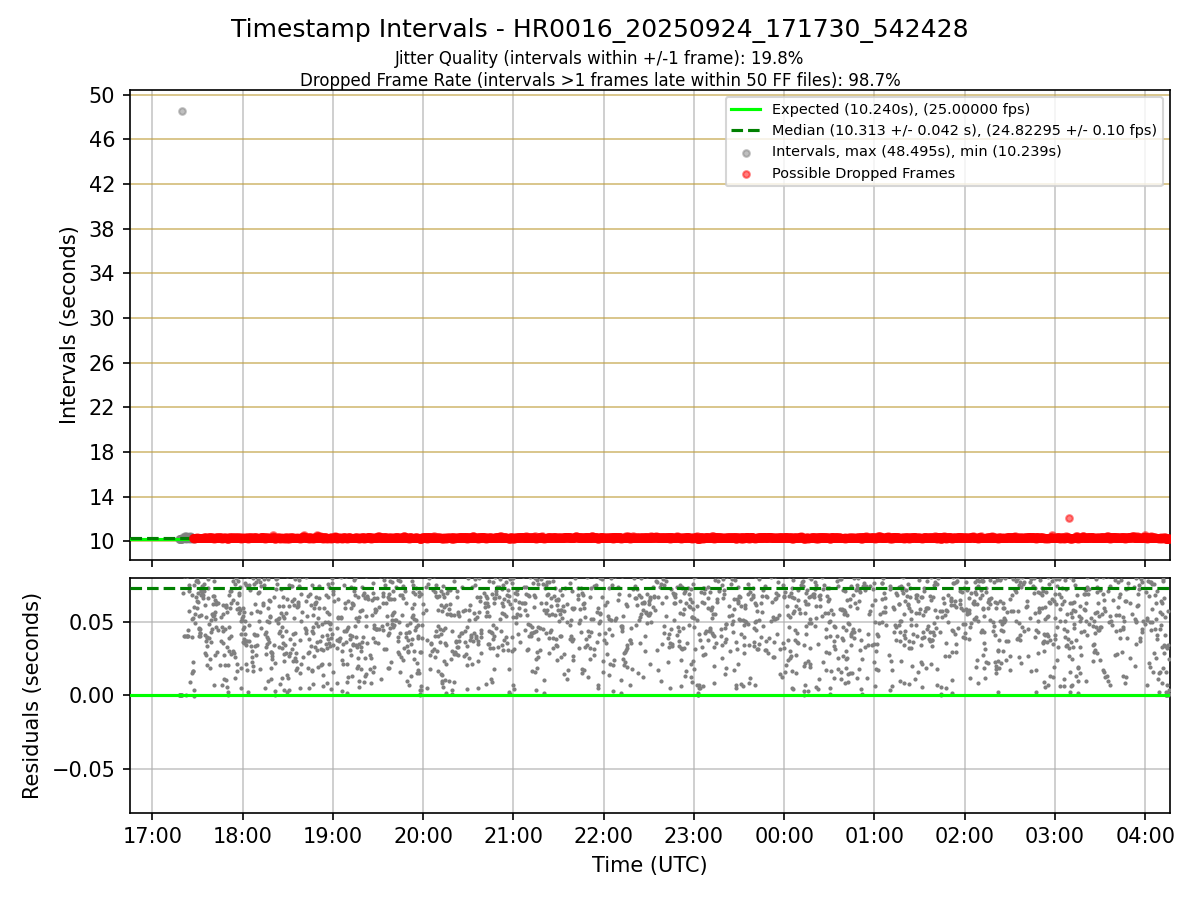Viewport: 1200px width, 900px height.
Task: Click the gray dot marker in legend
Action: point(746,152)
